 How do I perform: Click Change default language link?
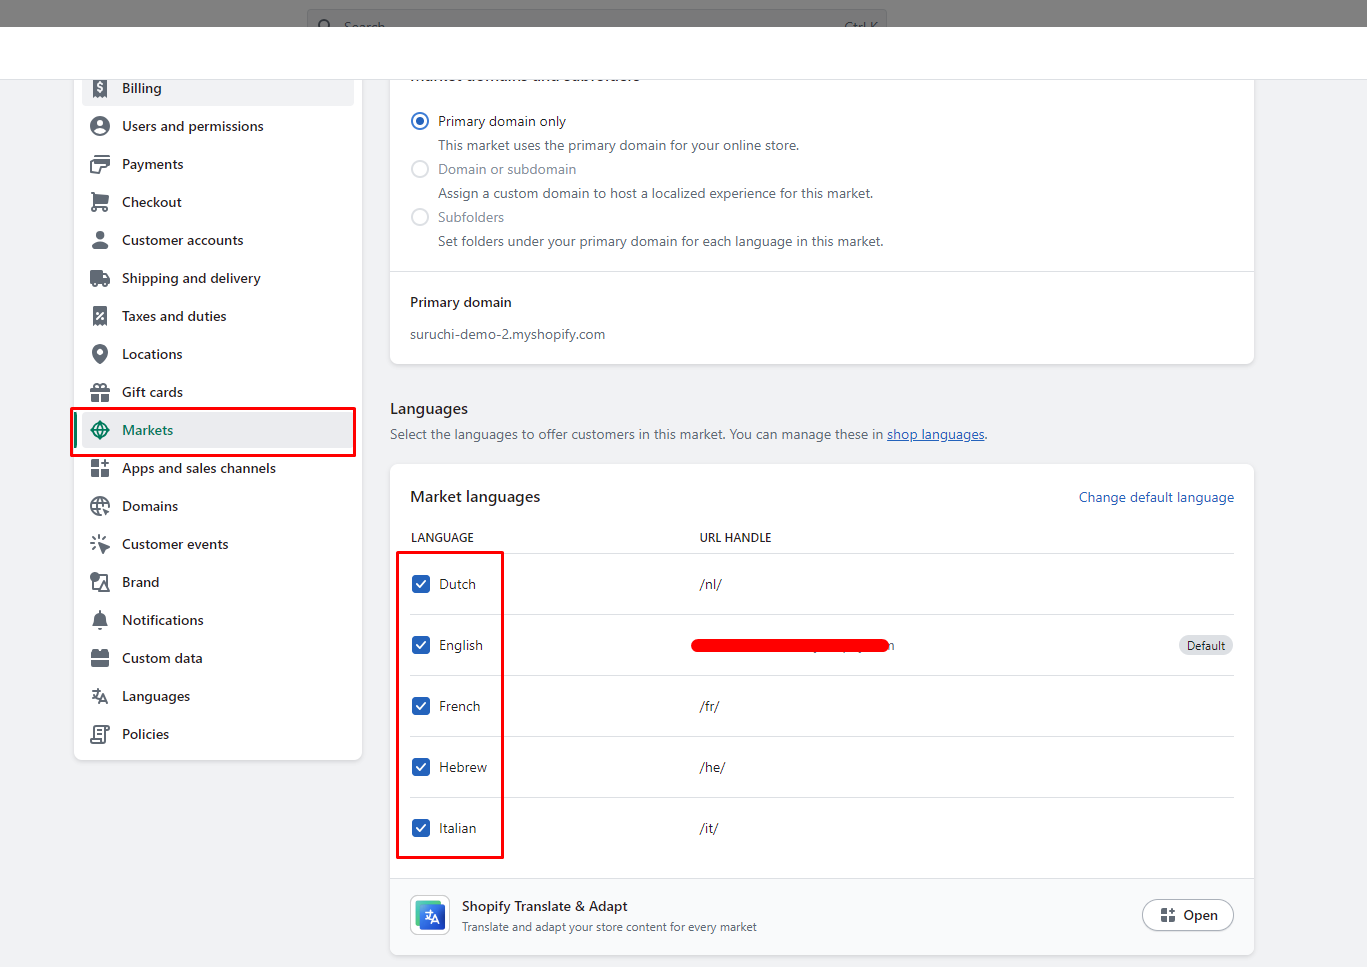click(x=1156, y=497)
